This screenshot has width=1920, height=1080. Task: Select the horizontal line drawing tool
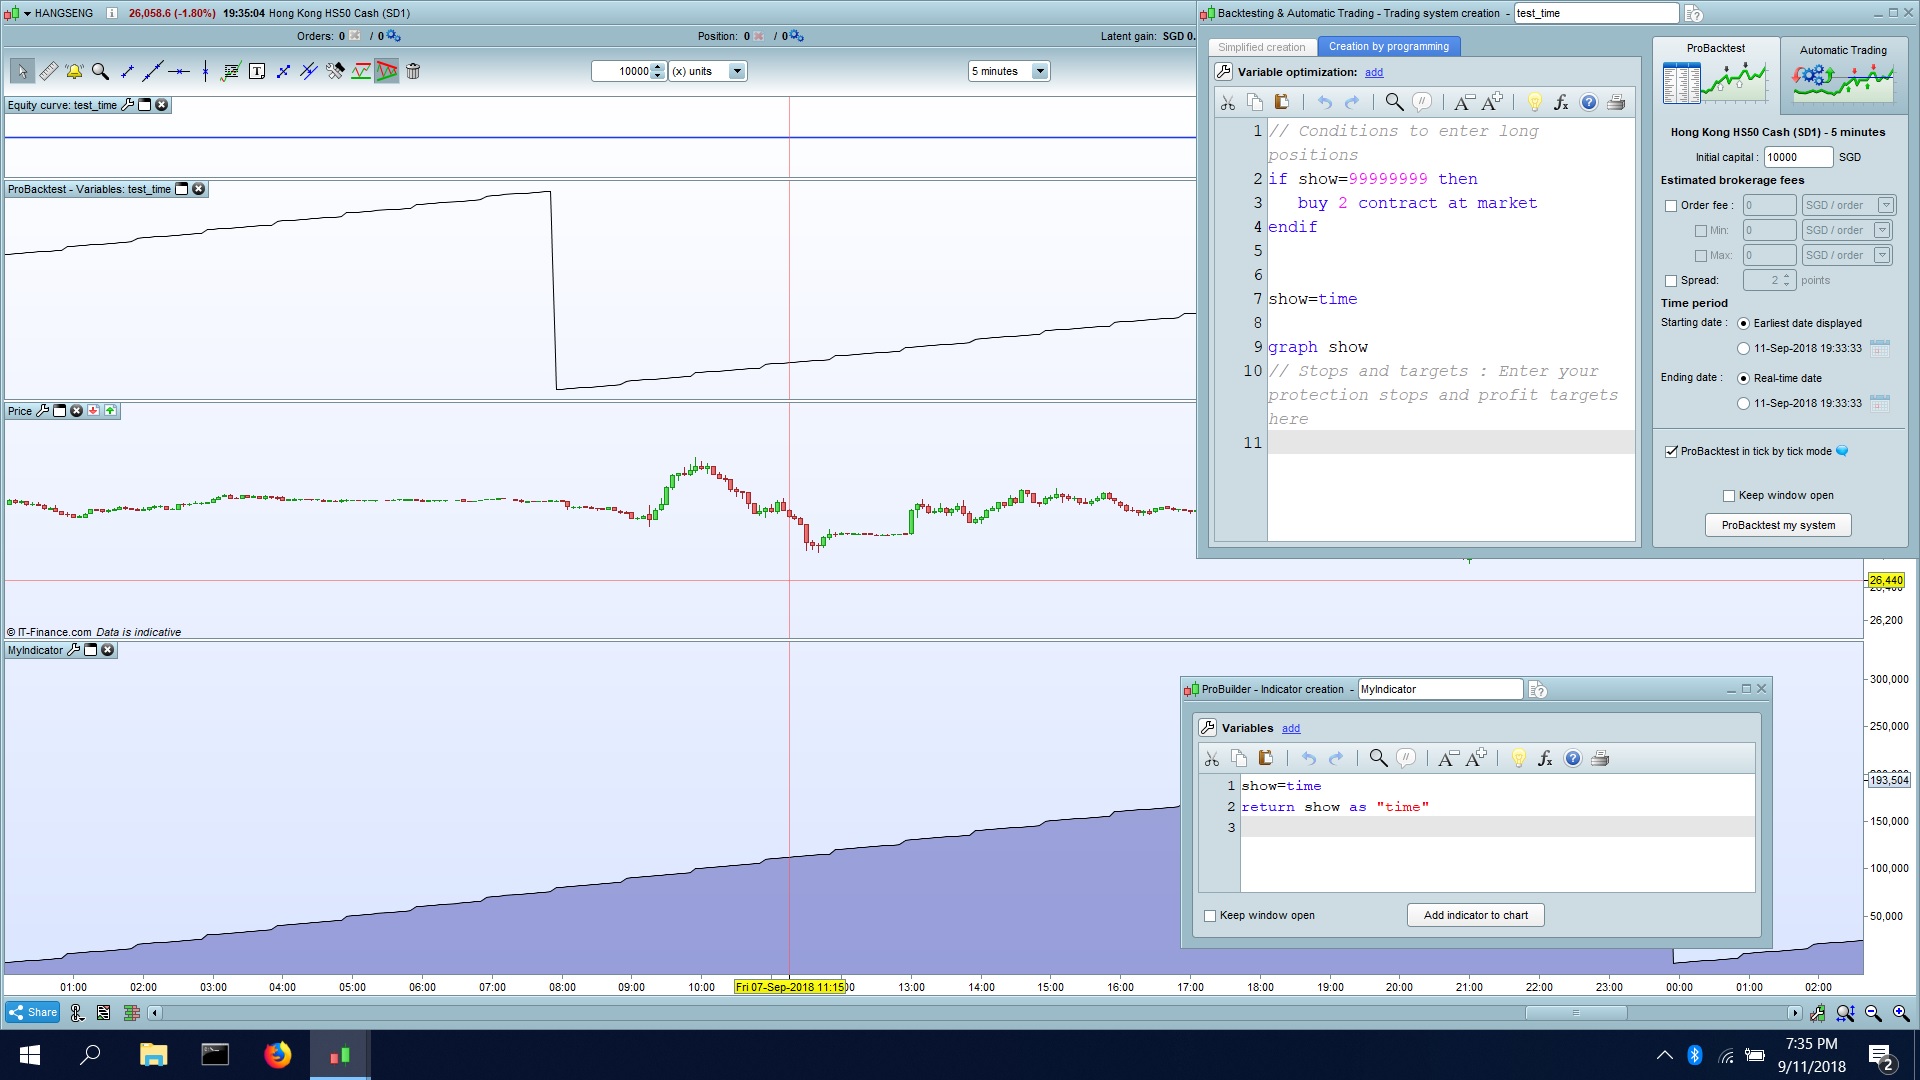[x=179, y=71]
